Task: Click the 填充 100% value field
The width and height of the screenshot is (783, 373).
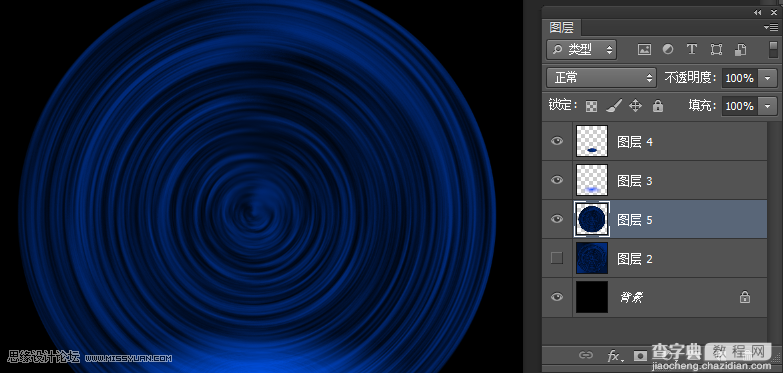Action: [x=740, y=106]
